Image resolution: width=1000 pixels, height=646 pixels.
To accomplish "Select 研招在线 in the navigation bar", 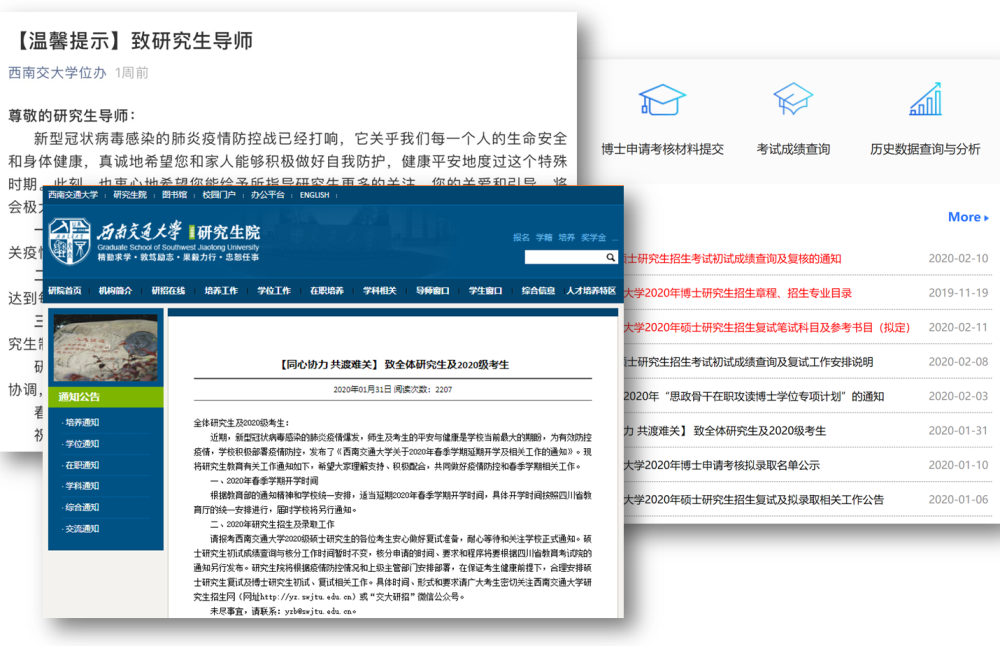I will (x=168, y=291).
